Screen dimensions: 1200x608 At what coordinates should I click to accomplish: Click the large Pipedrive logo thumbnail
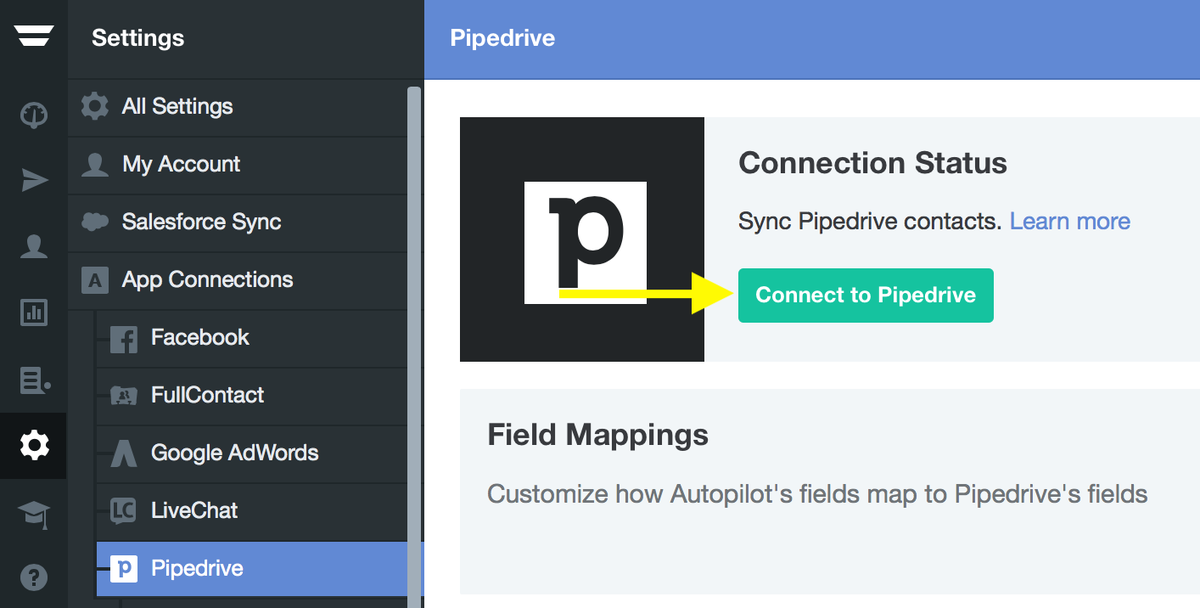click(582, 239)
